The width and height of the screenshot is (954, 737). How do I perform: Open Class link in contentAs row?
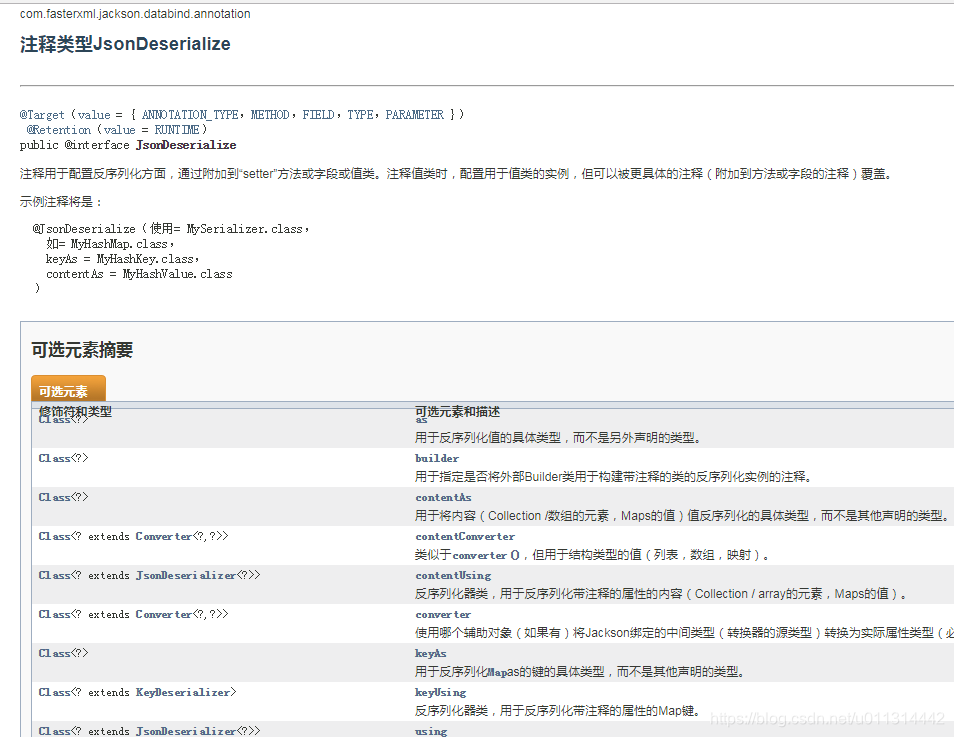[x=54, y=497]
